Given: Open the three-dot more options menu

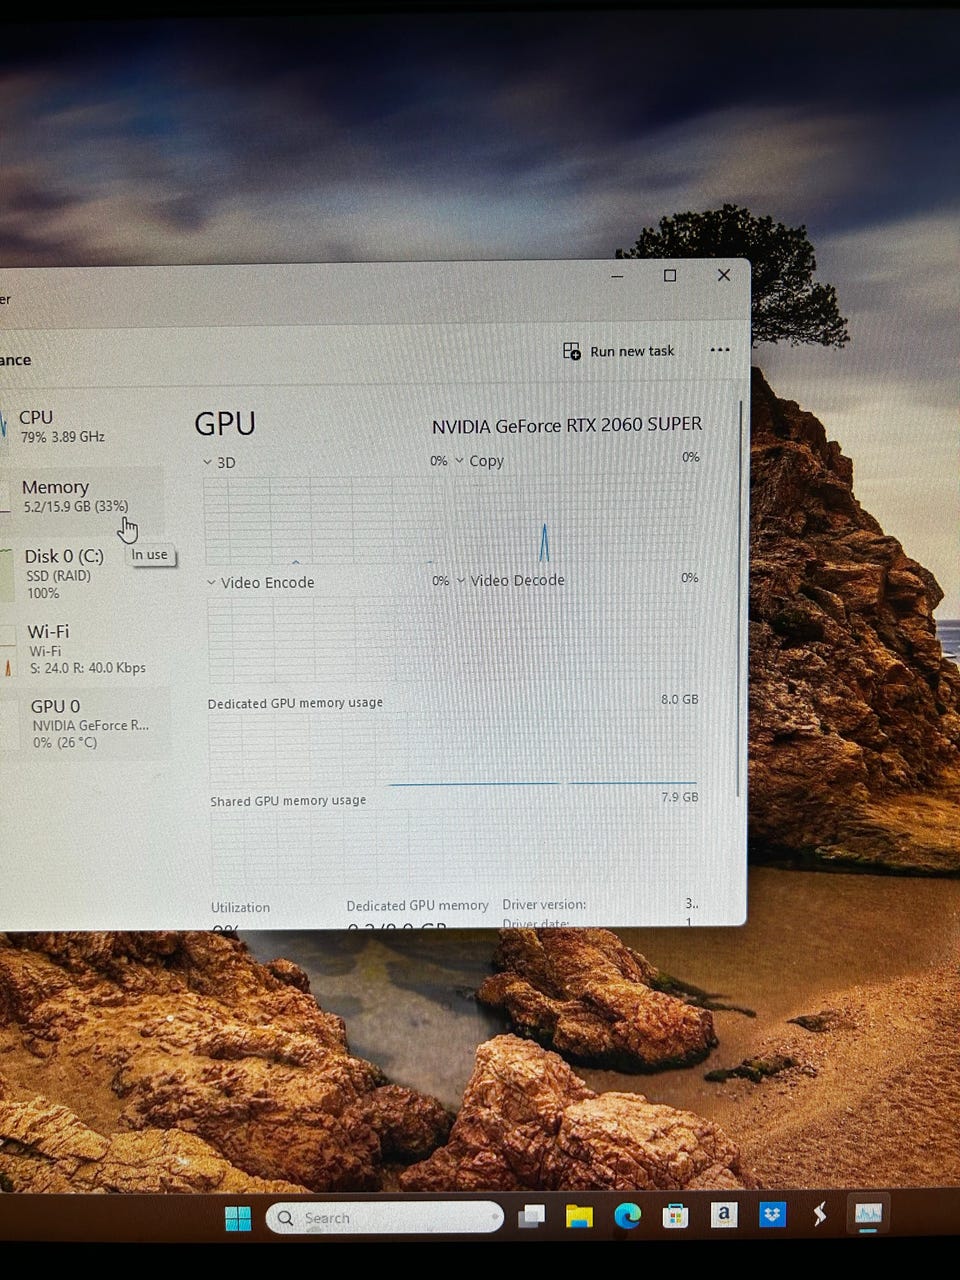Looking at the screenshot, I should [x=720, y=350].
